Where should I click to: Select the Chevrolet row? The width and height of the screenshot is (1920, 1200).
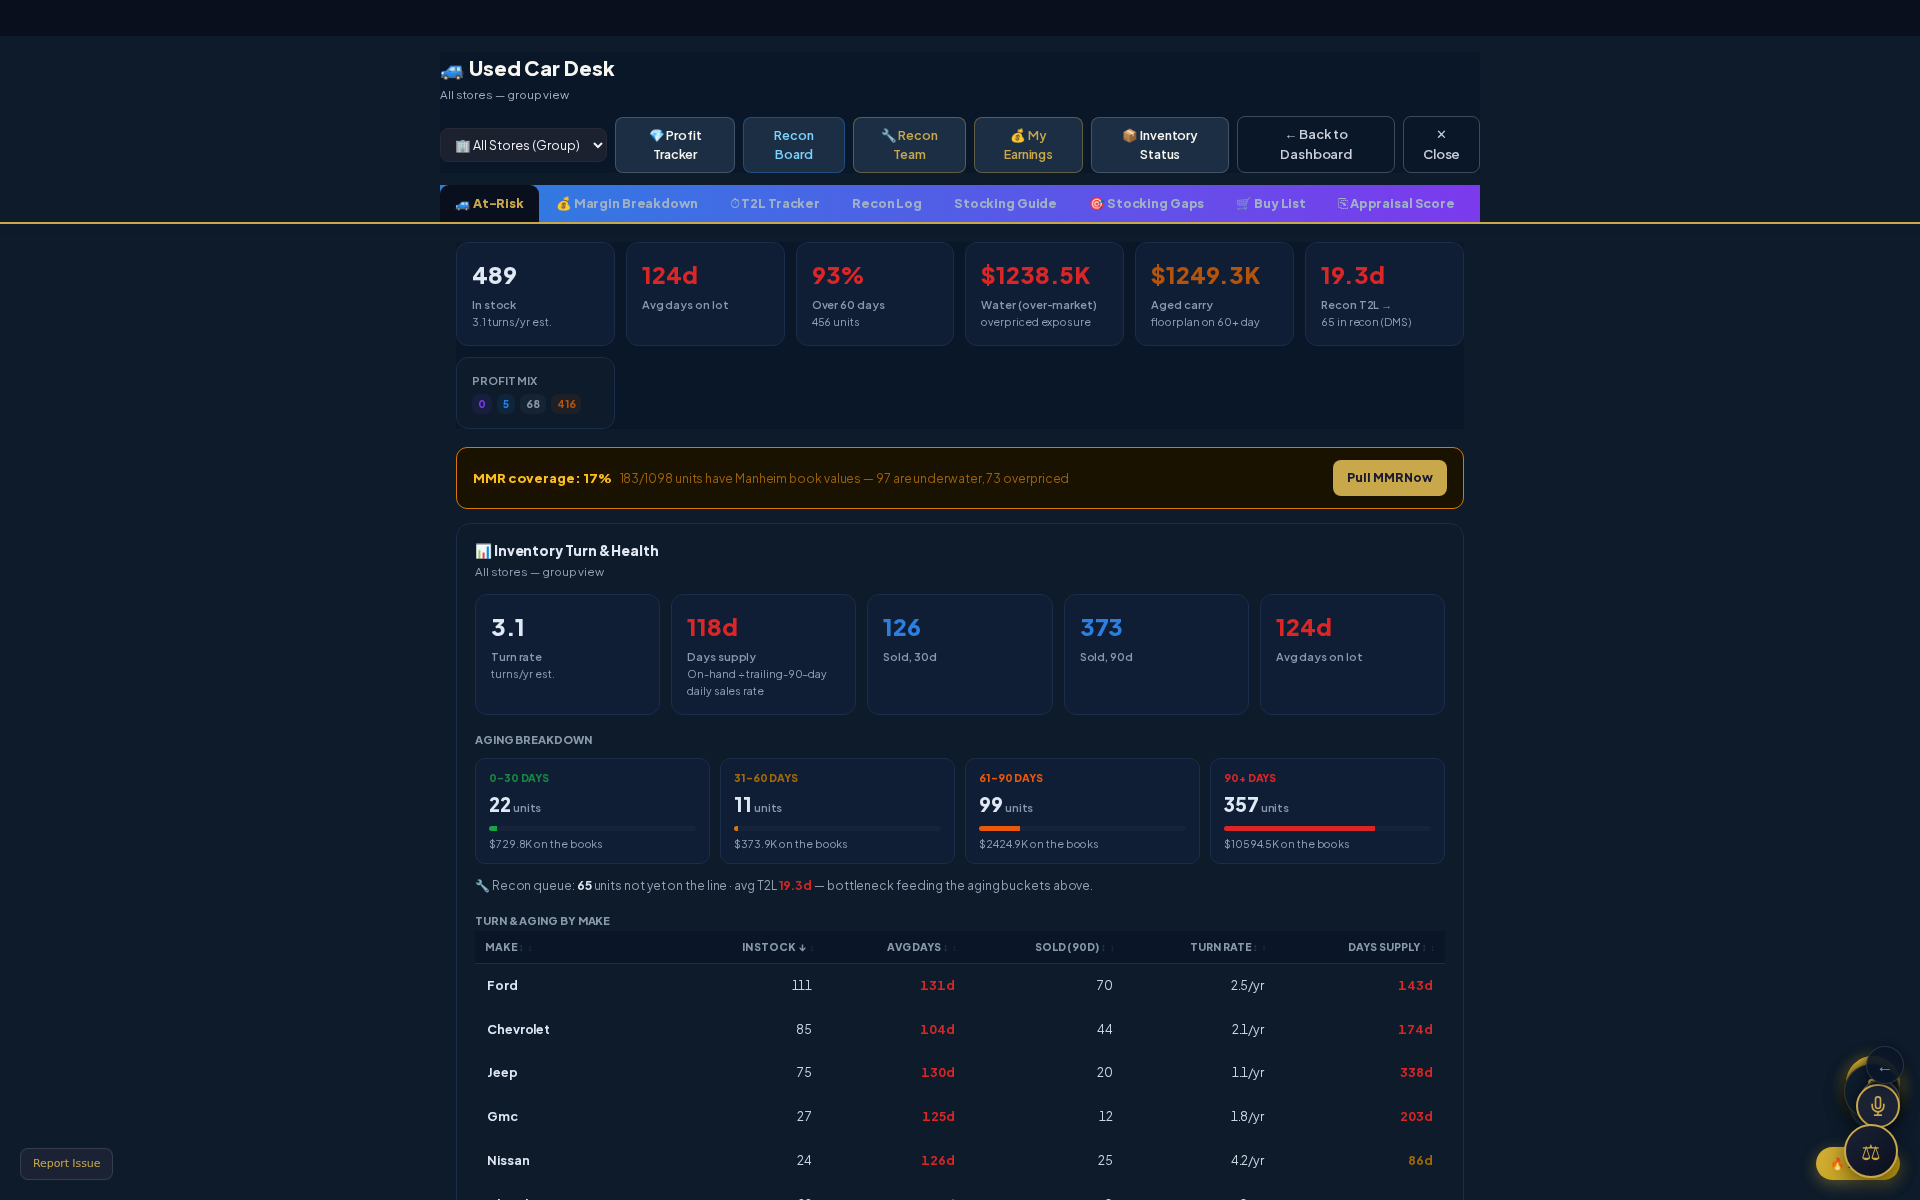959,1030
